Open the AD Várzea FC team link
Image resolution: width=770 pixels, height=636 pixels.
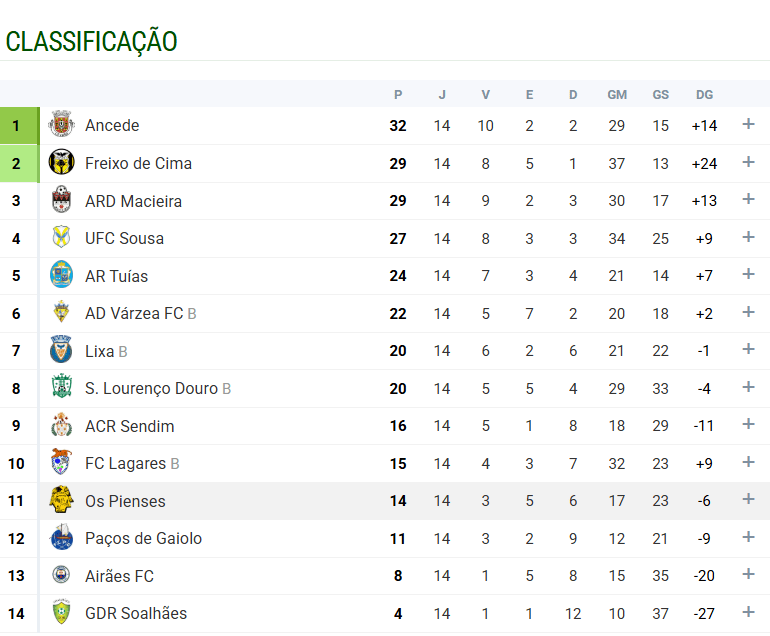point(134,313)
